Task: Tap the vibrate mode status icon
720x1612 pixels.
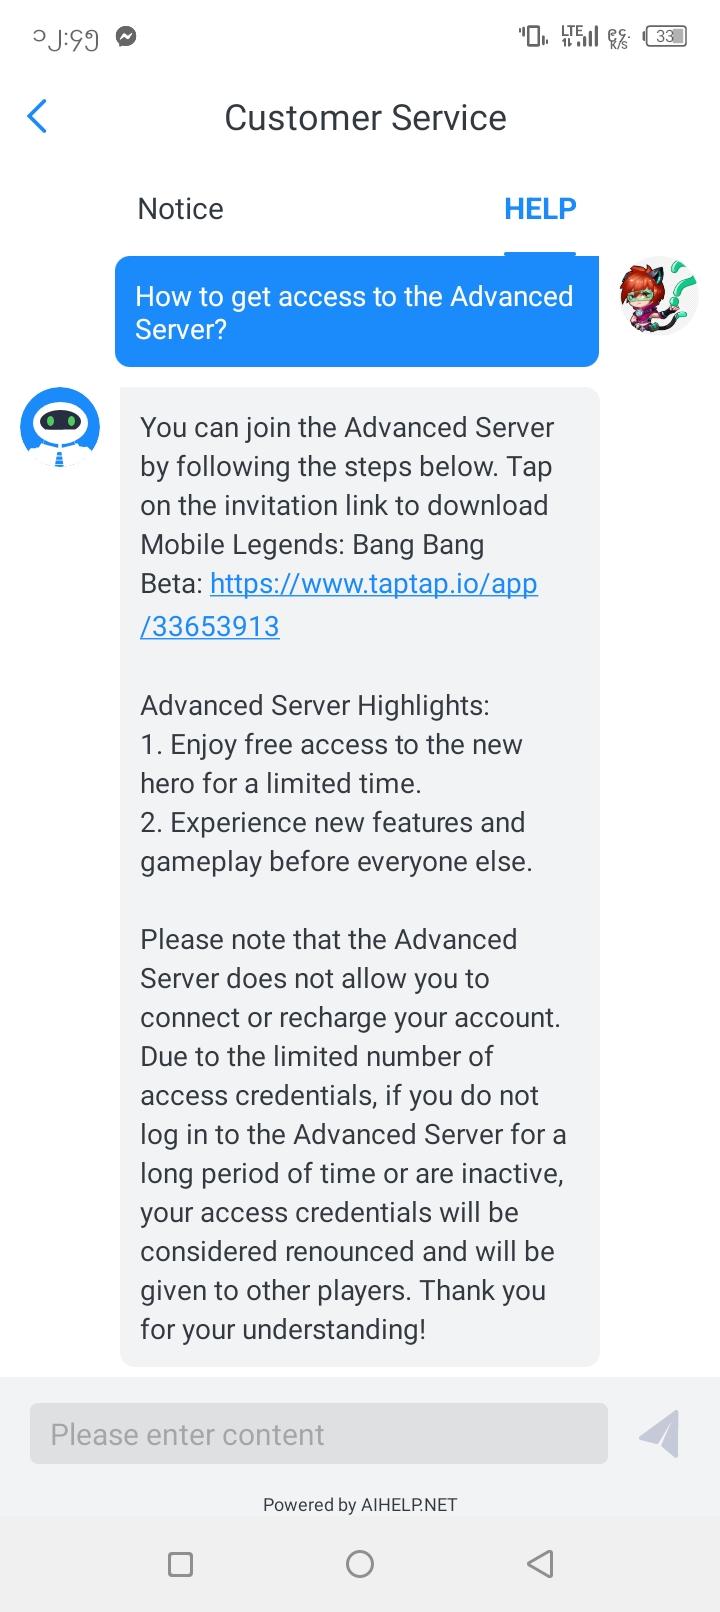Action: [x=533, y=37]
